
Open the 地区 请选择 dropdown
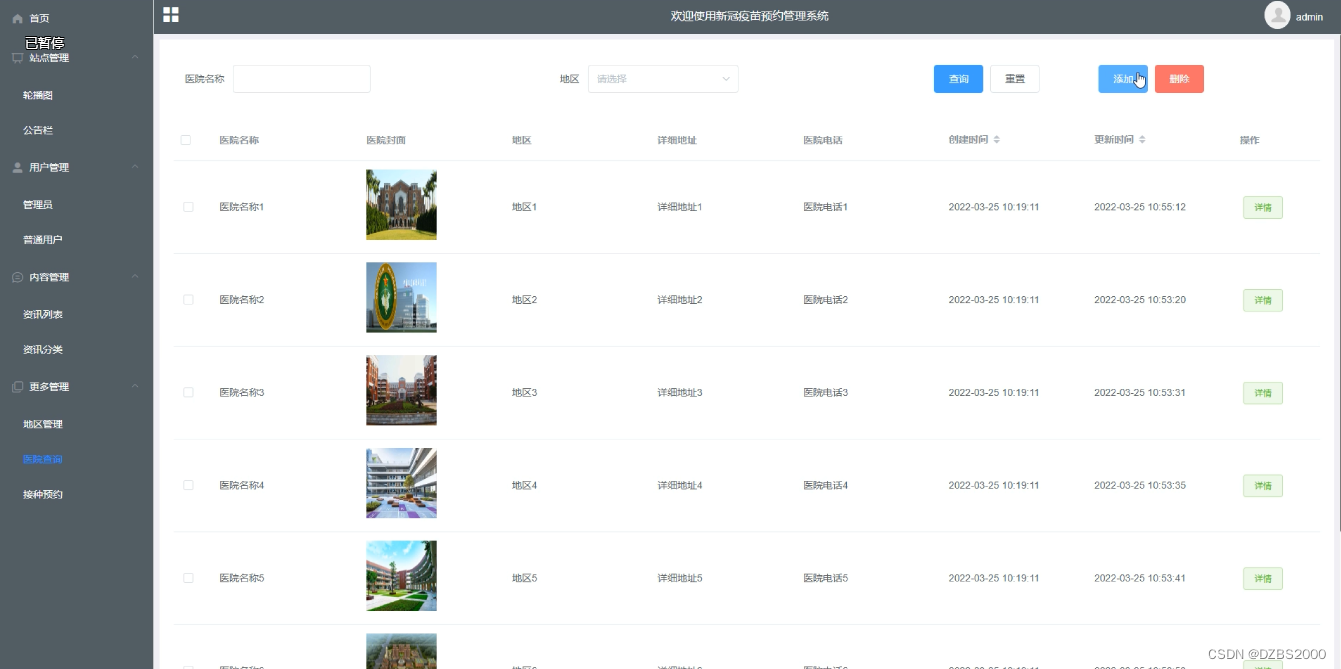(x=663, y=79)
